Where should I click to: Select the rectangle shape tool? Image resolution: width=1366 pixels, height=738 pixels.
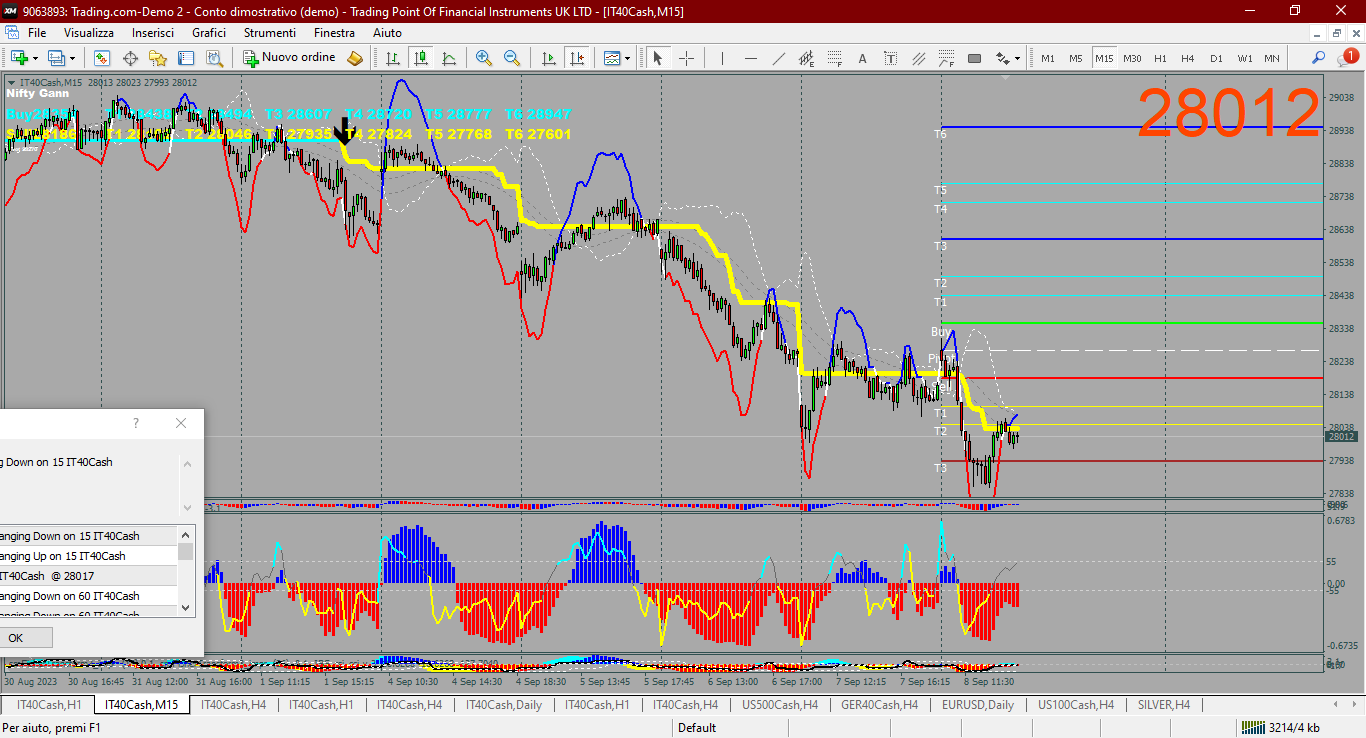click(974, 58)
